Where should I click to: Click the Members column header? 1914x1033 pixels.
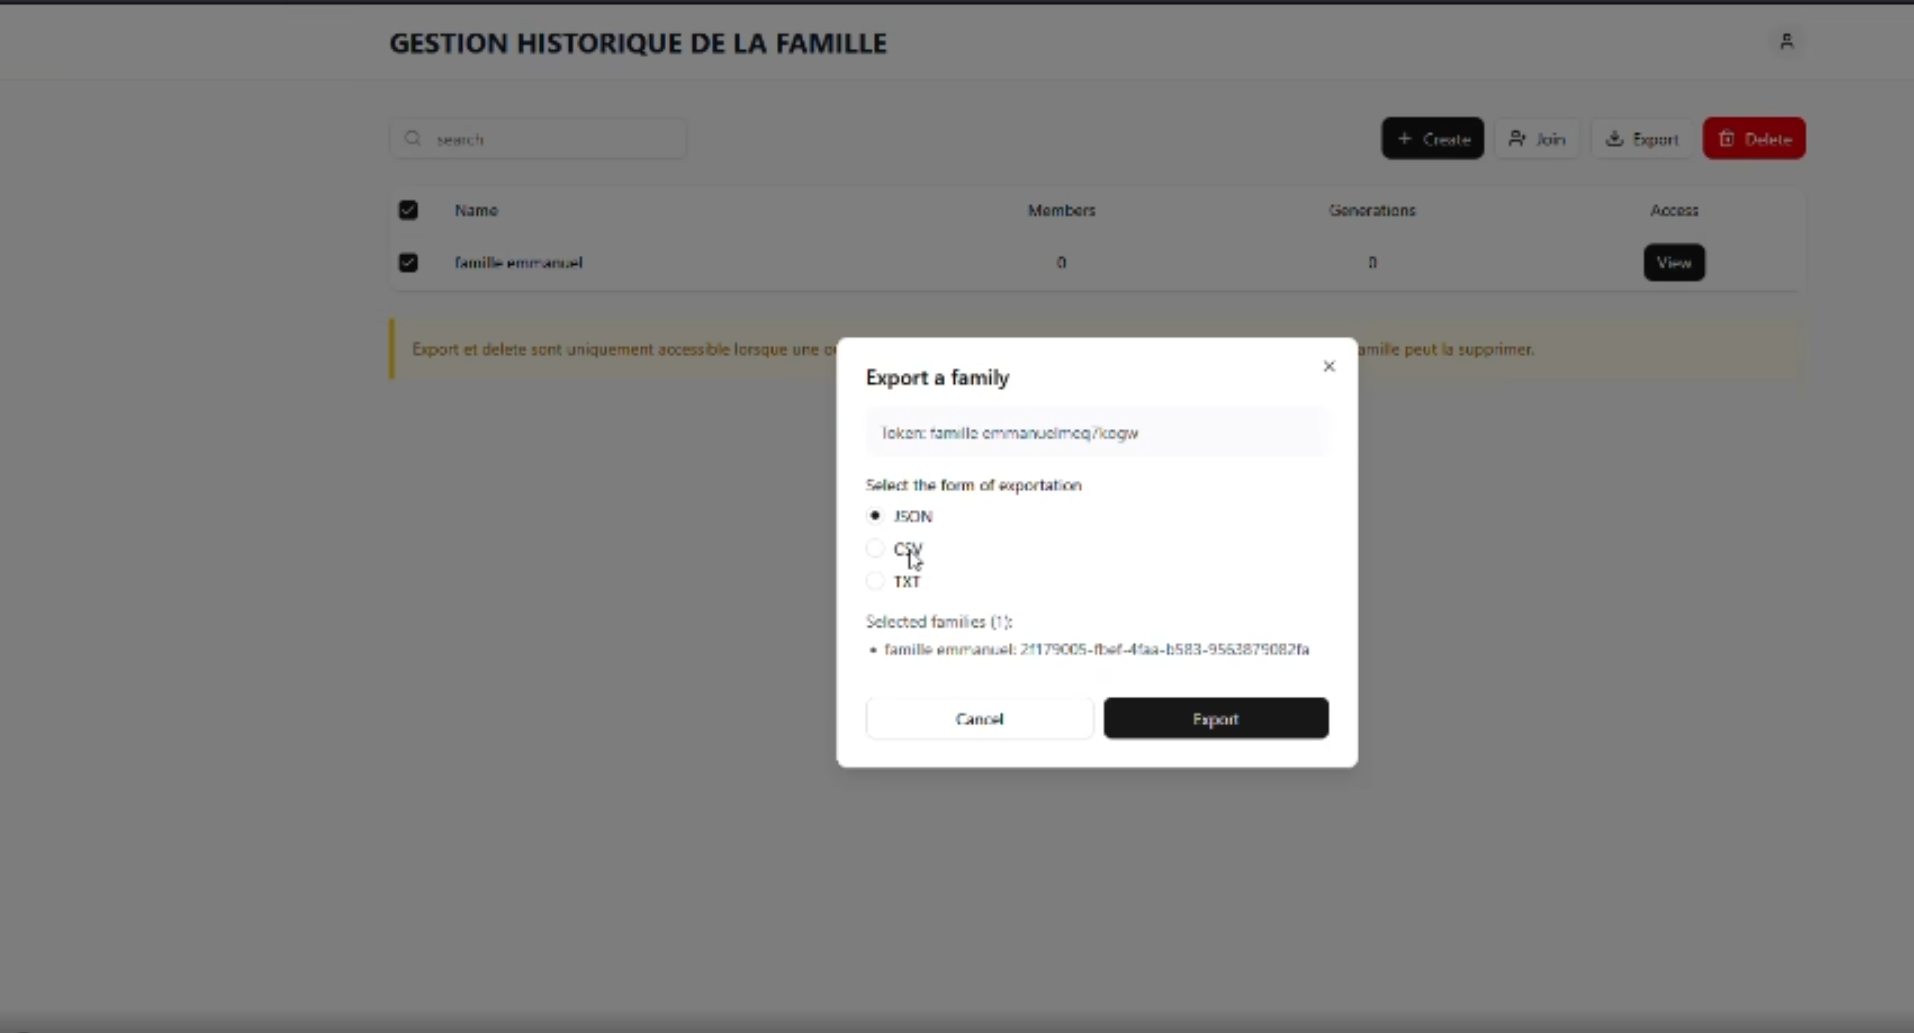[x=1061, y=210]
